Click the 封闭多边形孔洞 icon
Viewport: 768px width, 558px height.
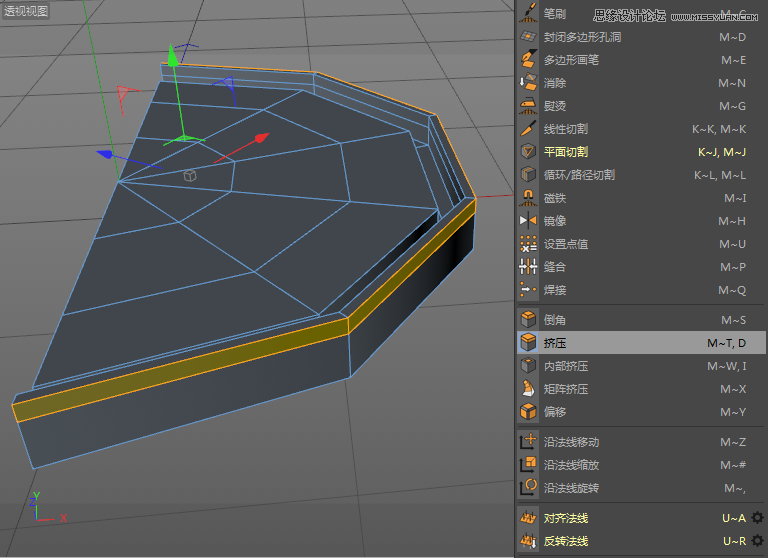(528, 37)
